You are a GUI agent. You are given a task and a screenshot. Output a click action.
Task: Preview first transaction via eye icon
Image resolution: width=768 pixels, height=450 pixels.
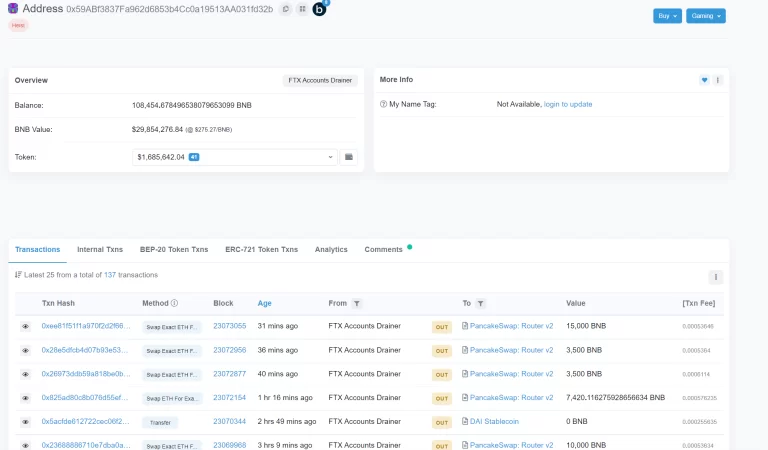pyautogui.click(x=26, y=327)
